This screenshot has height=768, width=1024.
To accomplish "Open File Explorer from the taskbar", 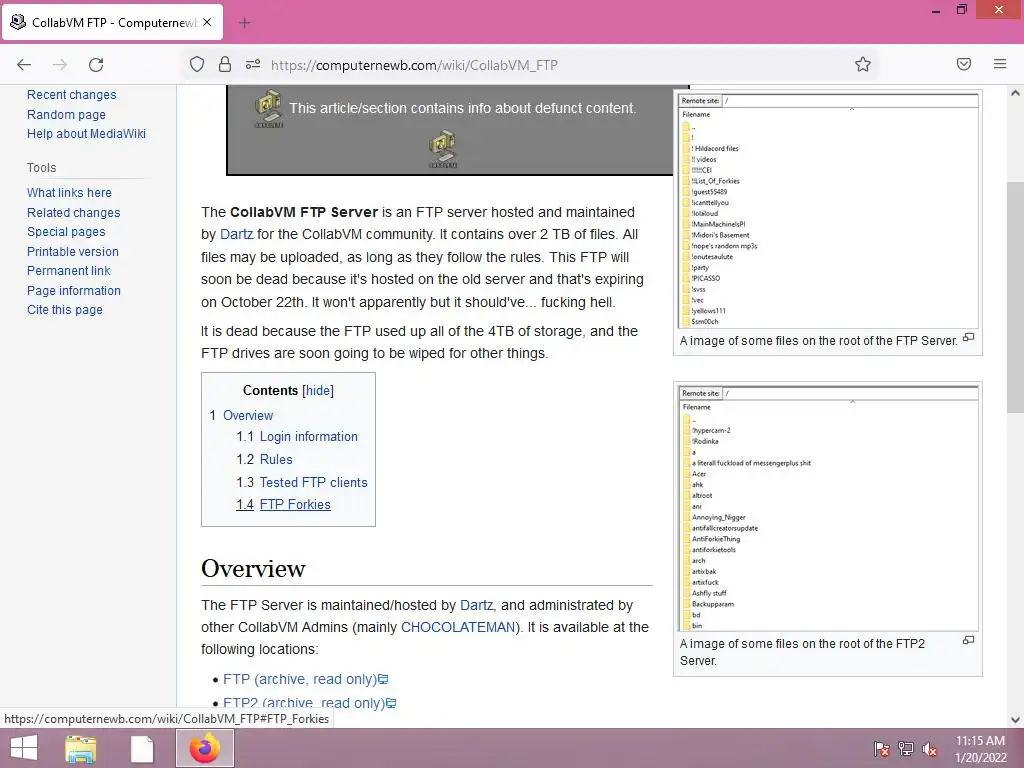I will tap(81, 748).
